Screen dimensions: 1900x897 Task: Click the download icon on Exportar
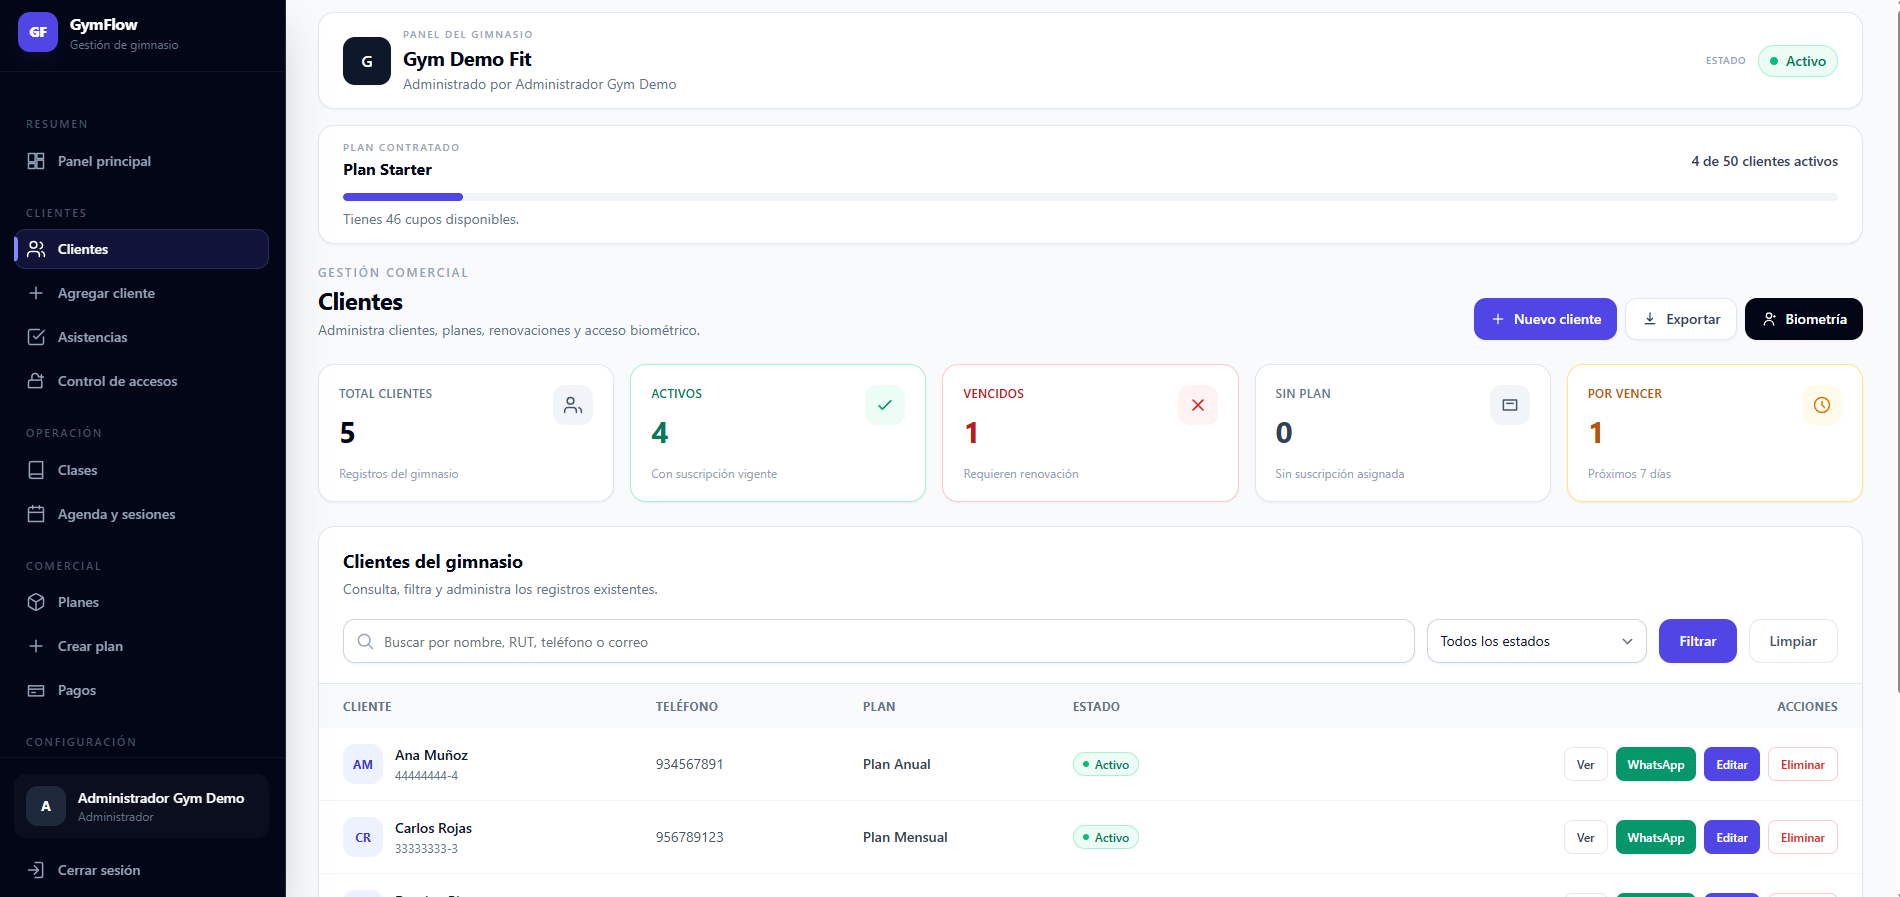(1650, 319)
